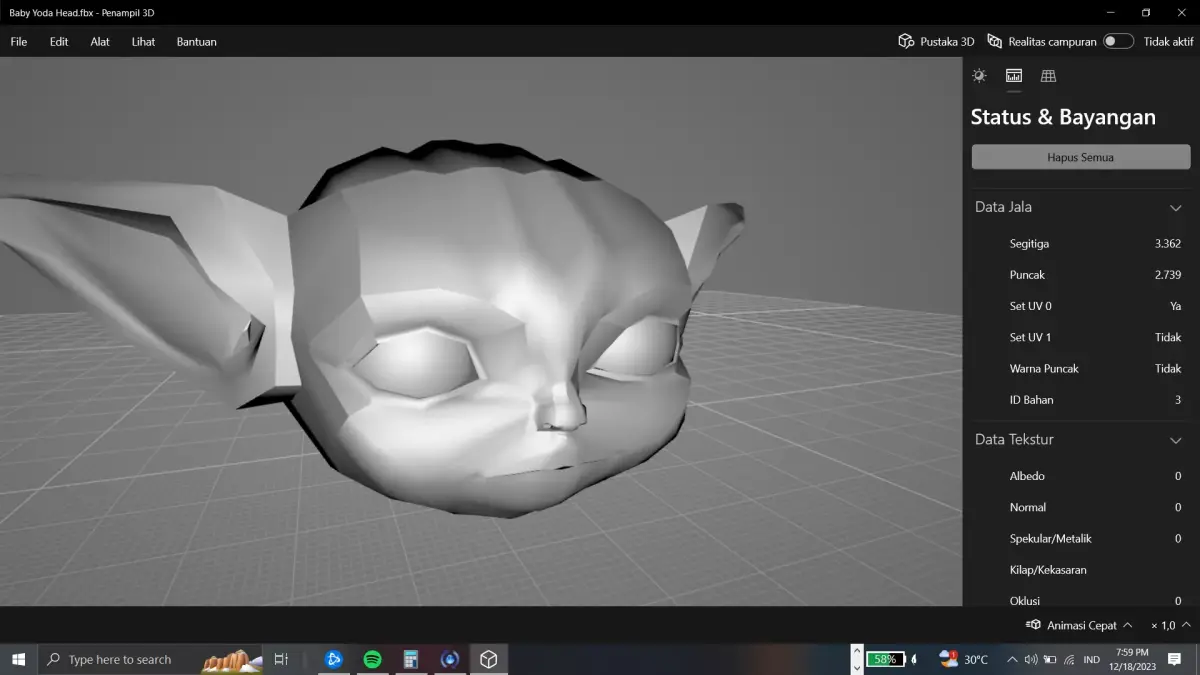Open the Alat menu

[100, 42]
